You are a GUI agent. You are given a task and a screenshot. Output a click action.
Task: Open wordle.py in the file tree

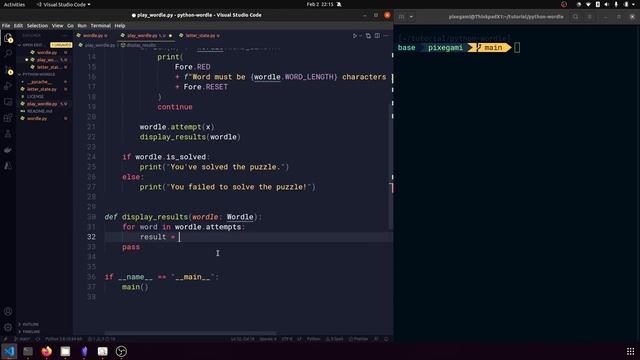[37, 118]
